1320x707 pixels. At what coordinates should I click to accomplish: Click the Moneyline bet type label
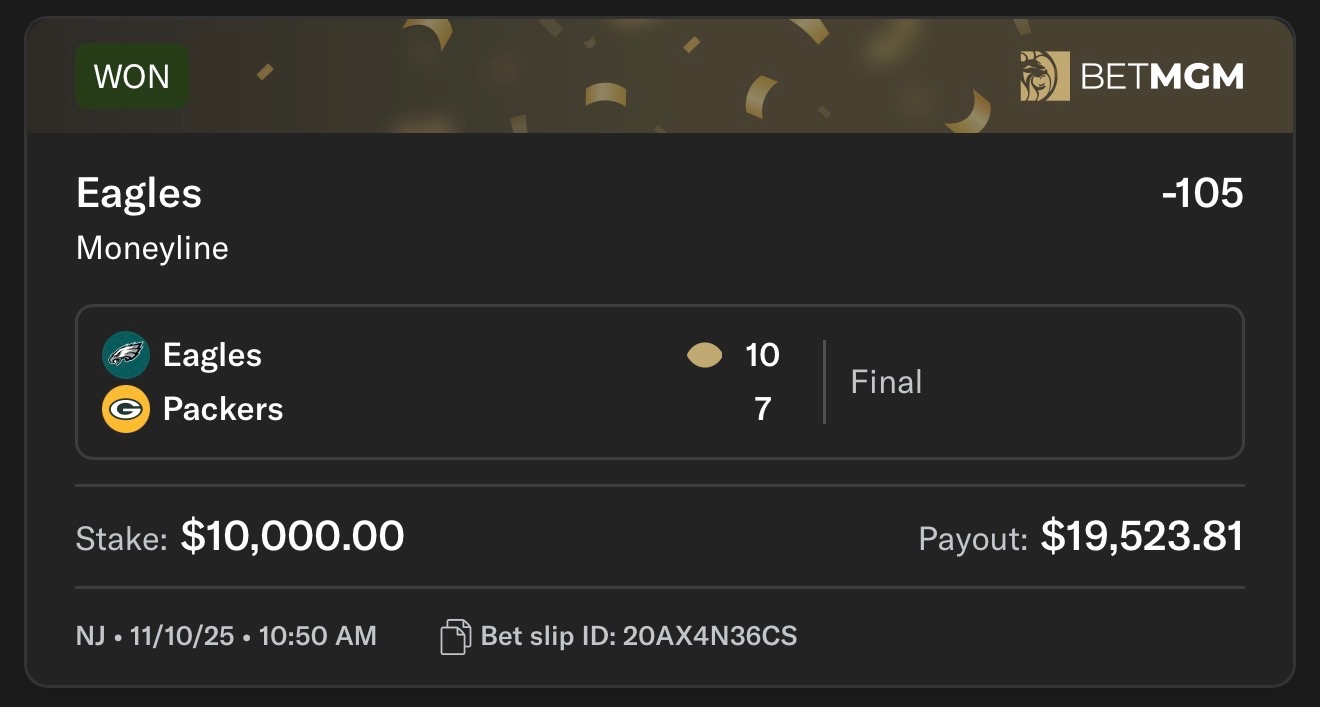click(x=152, y=248)
